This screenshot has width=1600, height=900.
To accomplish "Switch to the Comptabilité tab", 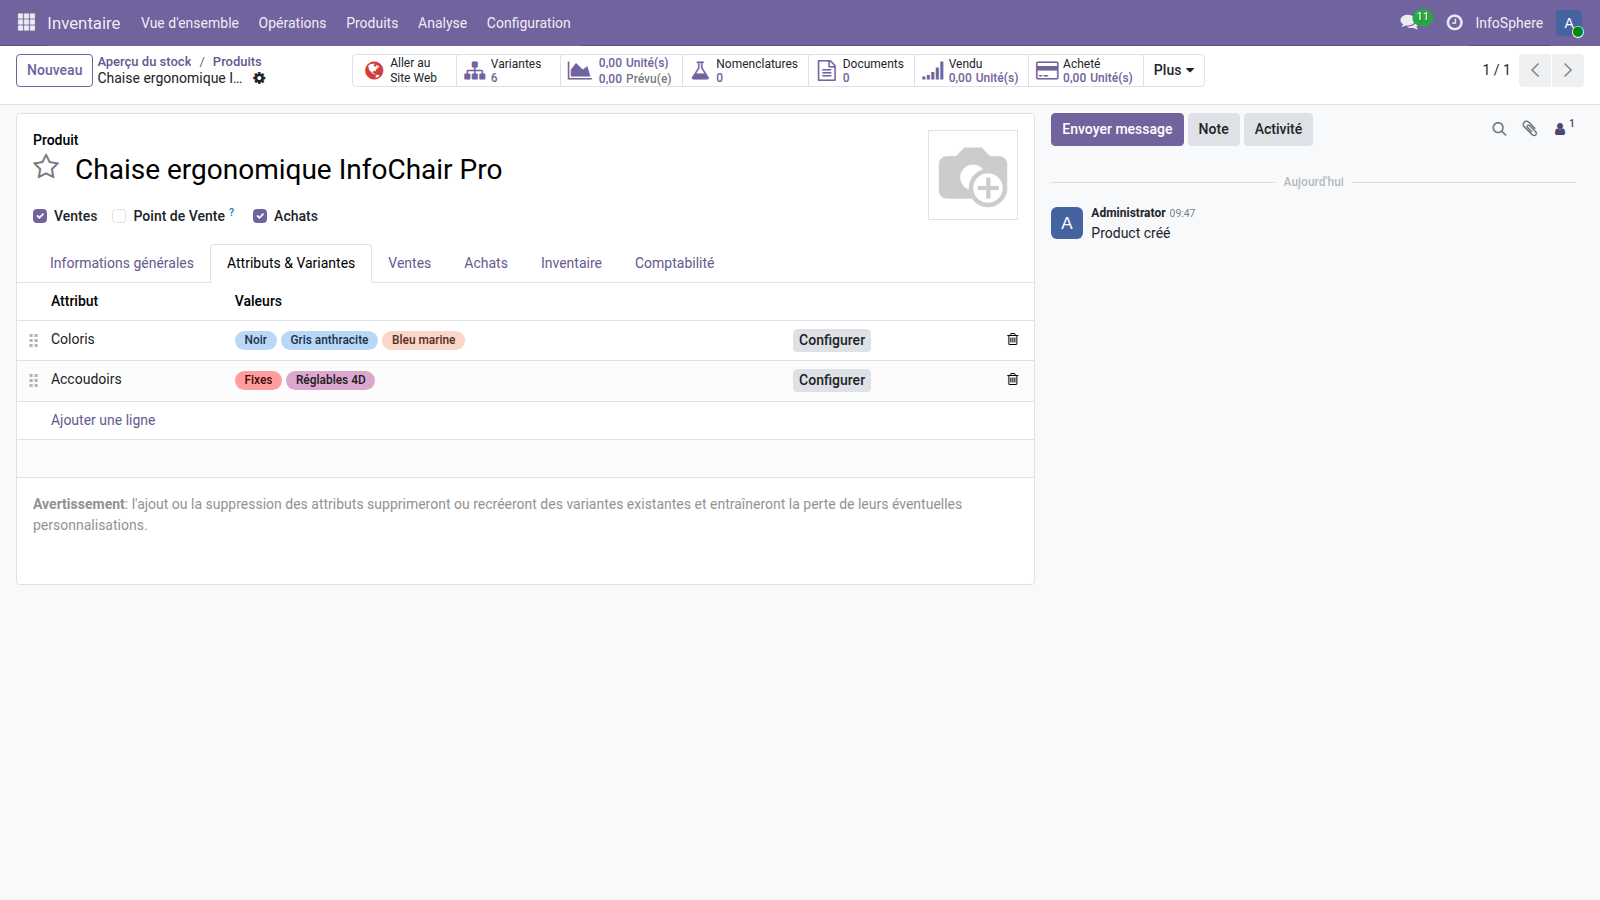I will tap(674, 263).
